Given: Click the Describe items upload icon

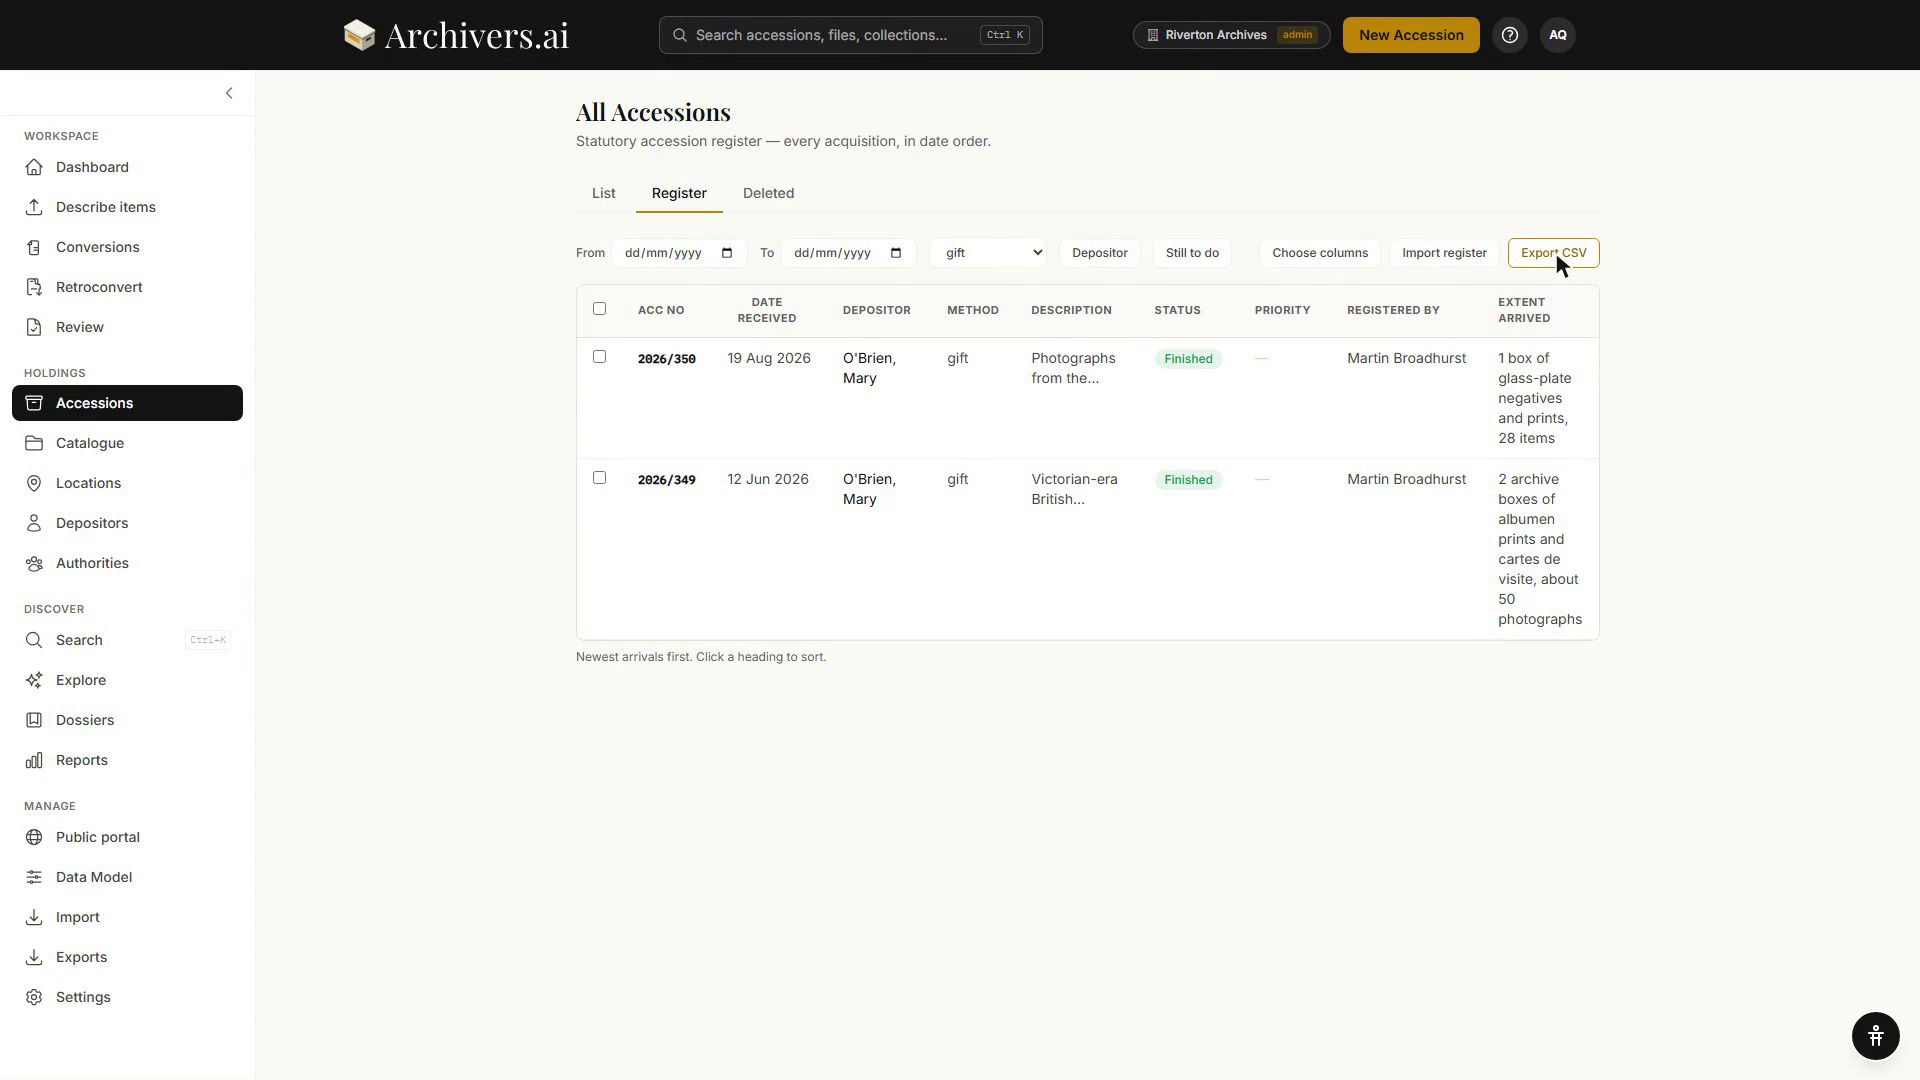Looking at the screenshot, I should (34, 207).
